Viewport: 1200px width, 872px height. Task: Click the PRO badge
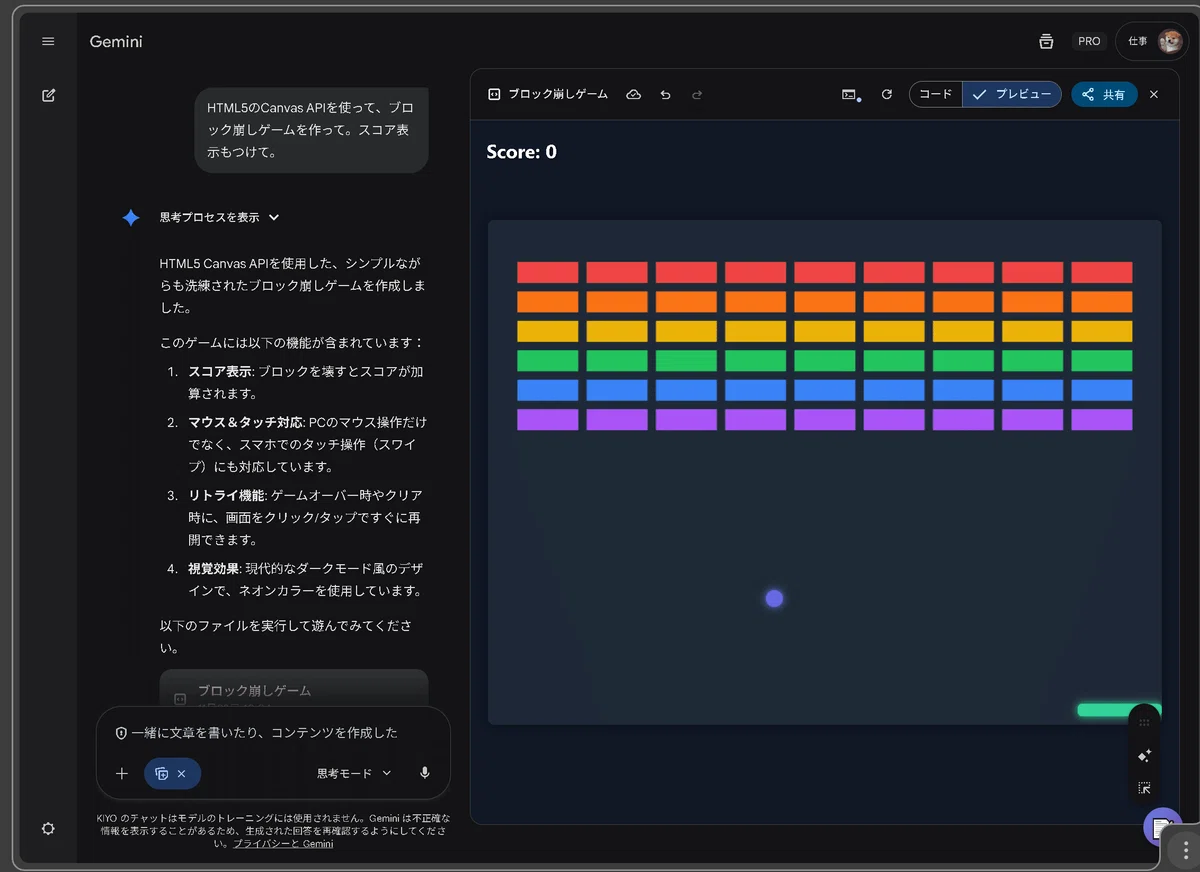(x=1089, y=41)
